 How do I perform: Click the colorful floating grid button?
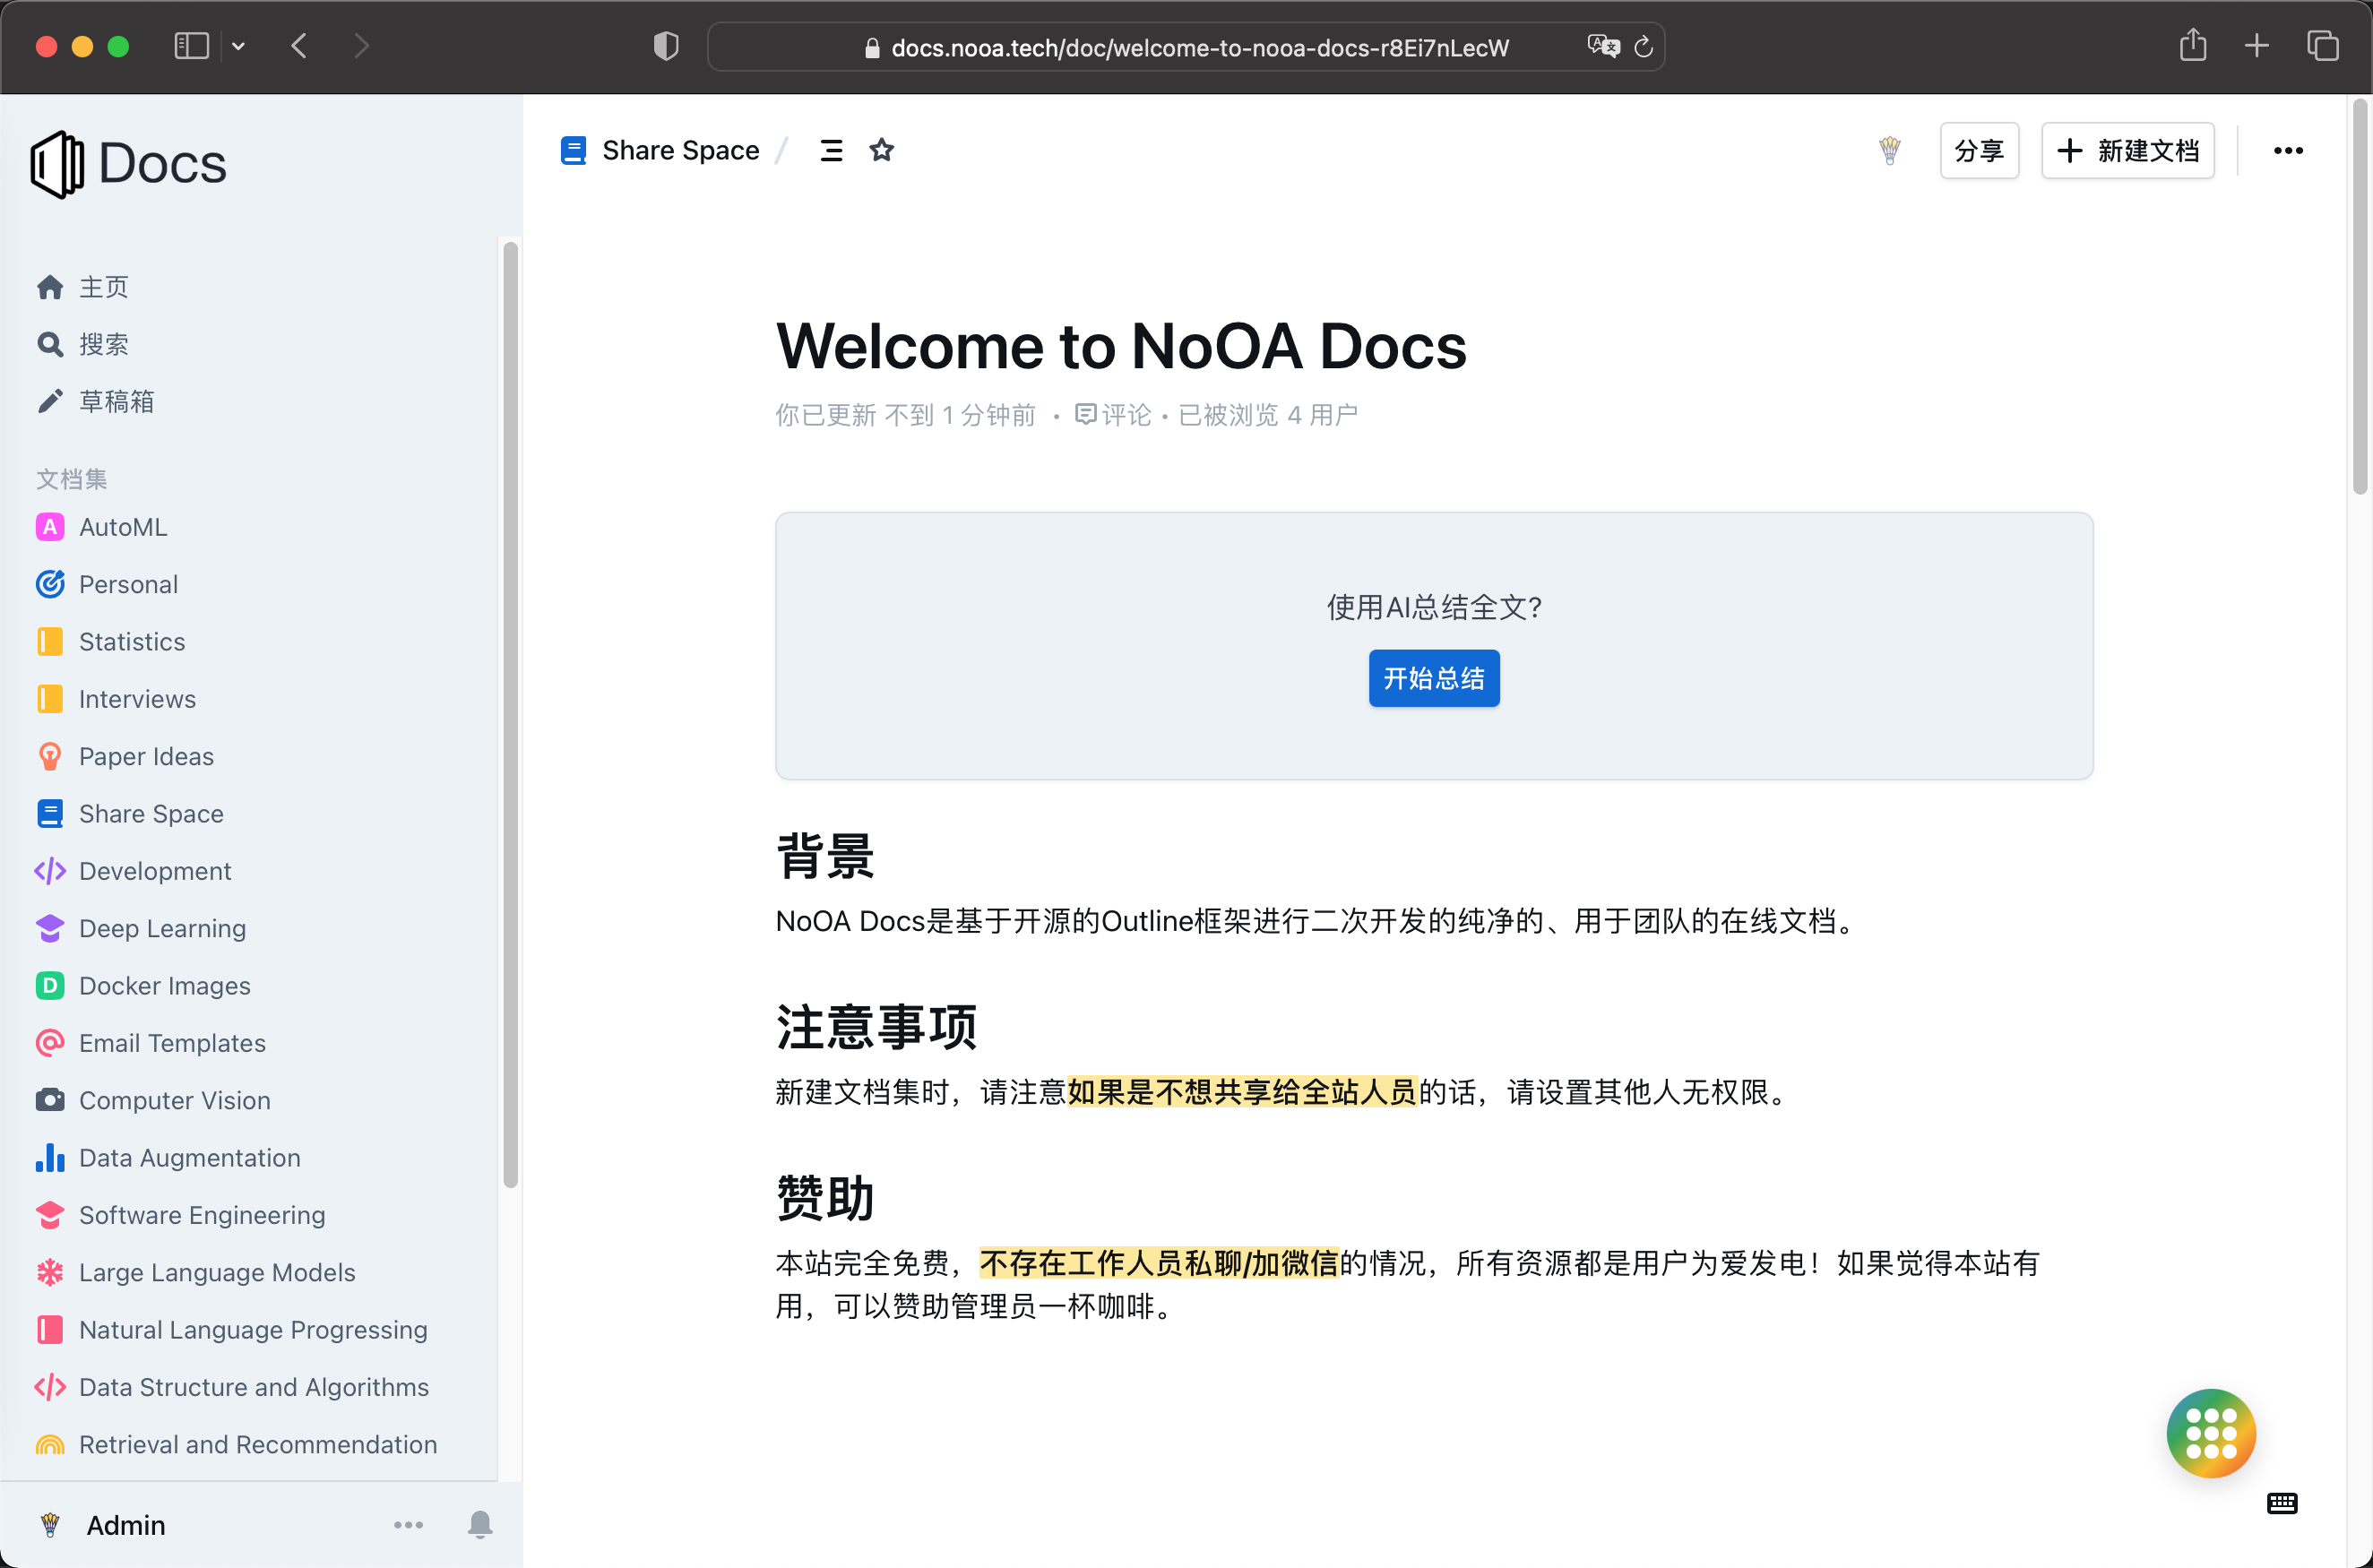[2210, 1432]
